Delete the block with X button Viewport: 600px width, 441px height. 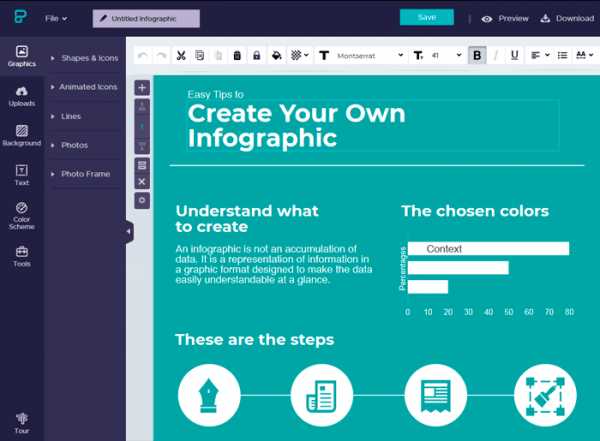tap(142, 181)
